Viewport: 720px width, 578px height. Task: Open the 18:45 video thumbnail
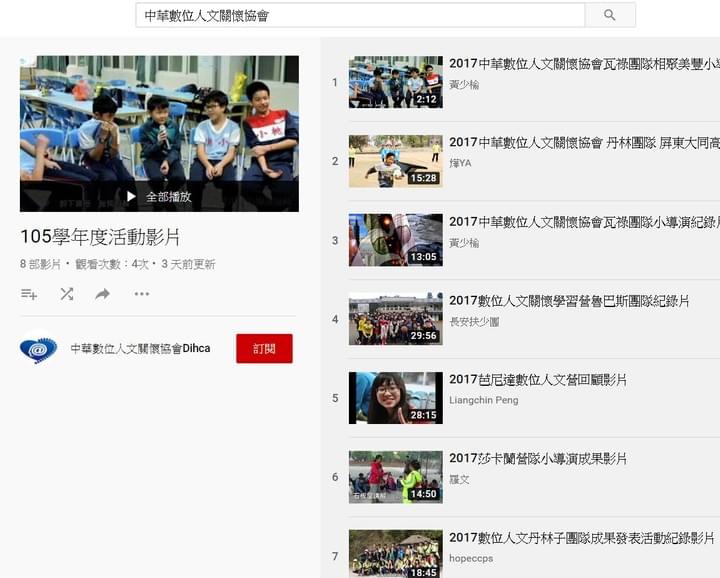point(396,554)
